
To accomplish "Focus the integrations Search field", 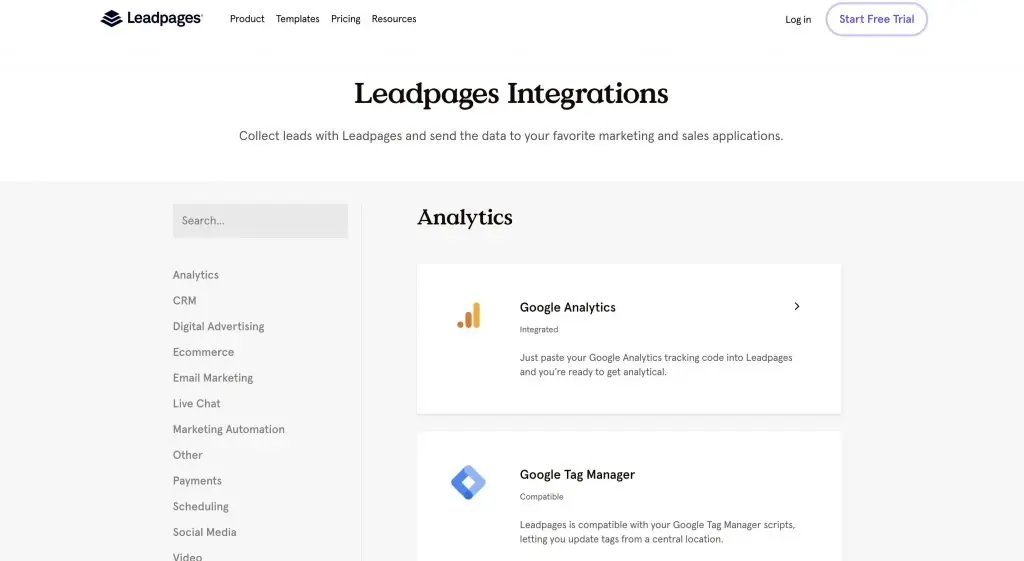I will pos(260,221).
